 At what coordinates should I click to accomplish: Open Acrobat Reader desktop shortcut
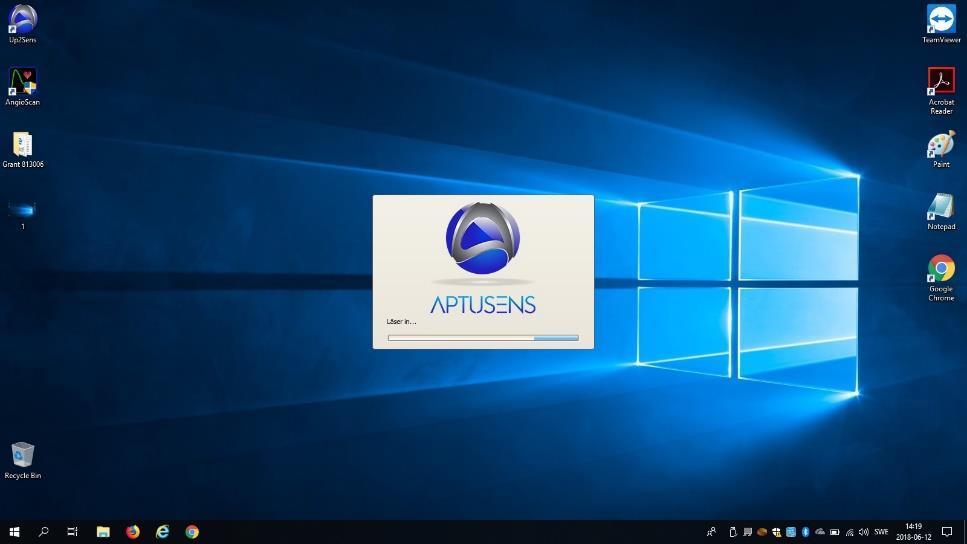941,91
